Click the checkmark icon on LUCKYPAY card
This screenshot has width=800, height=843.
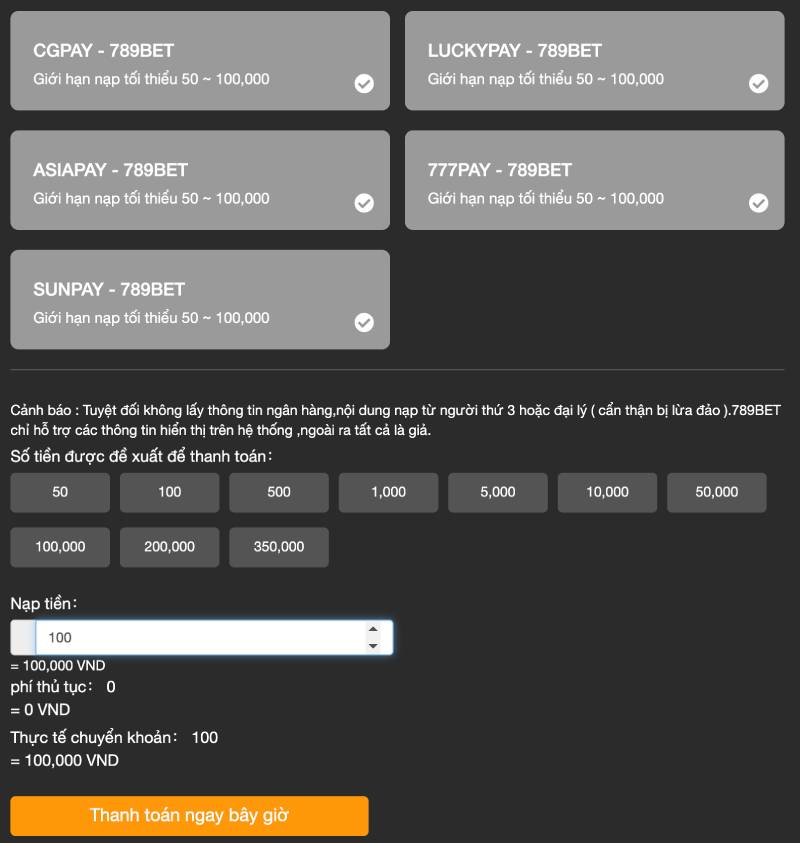(x=759, y=84)
